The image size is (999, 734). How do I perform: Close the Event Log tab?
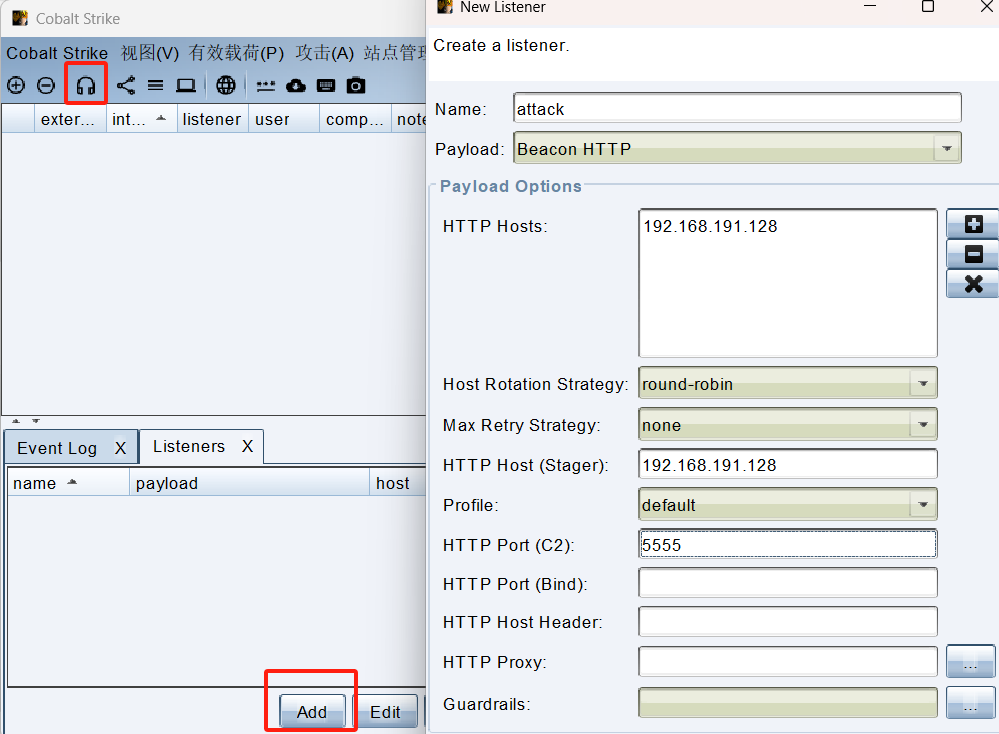[120, 448]
